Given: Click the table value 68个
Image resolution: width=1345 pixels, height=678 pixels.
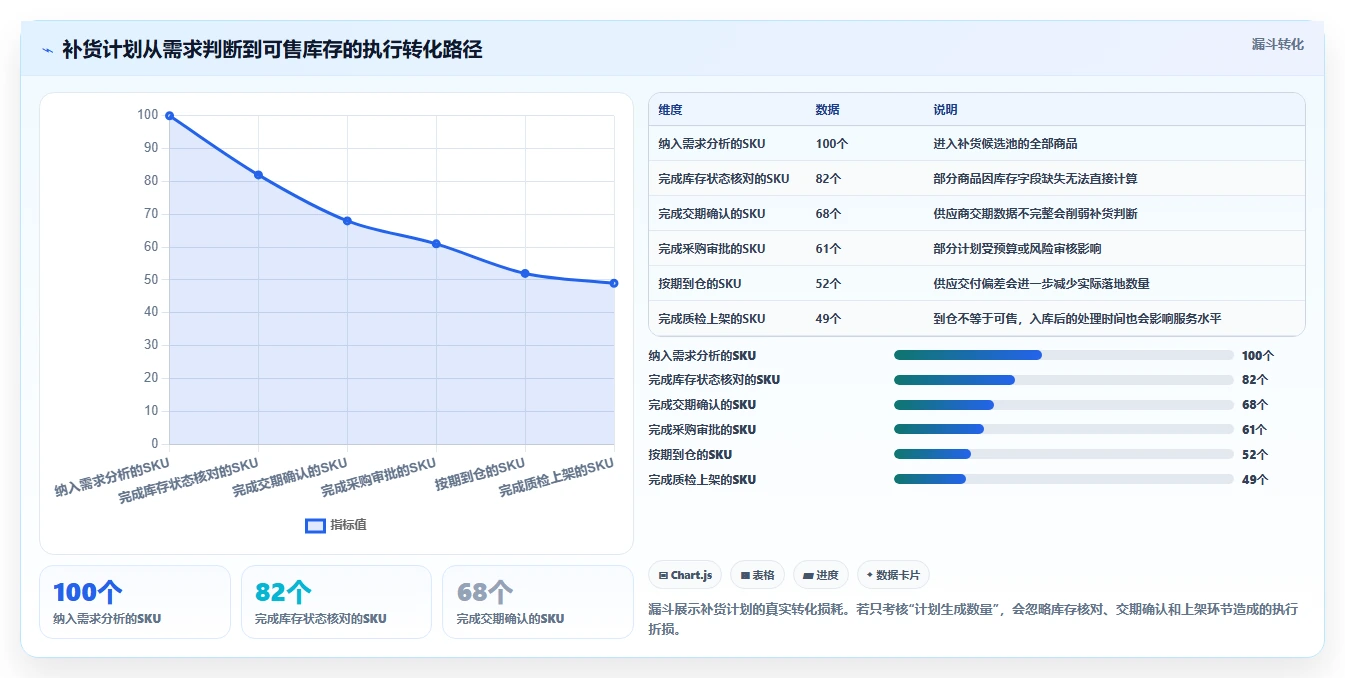Looking at the screenshot, I should click(829, 214).
